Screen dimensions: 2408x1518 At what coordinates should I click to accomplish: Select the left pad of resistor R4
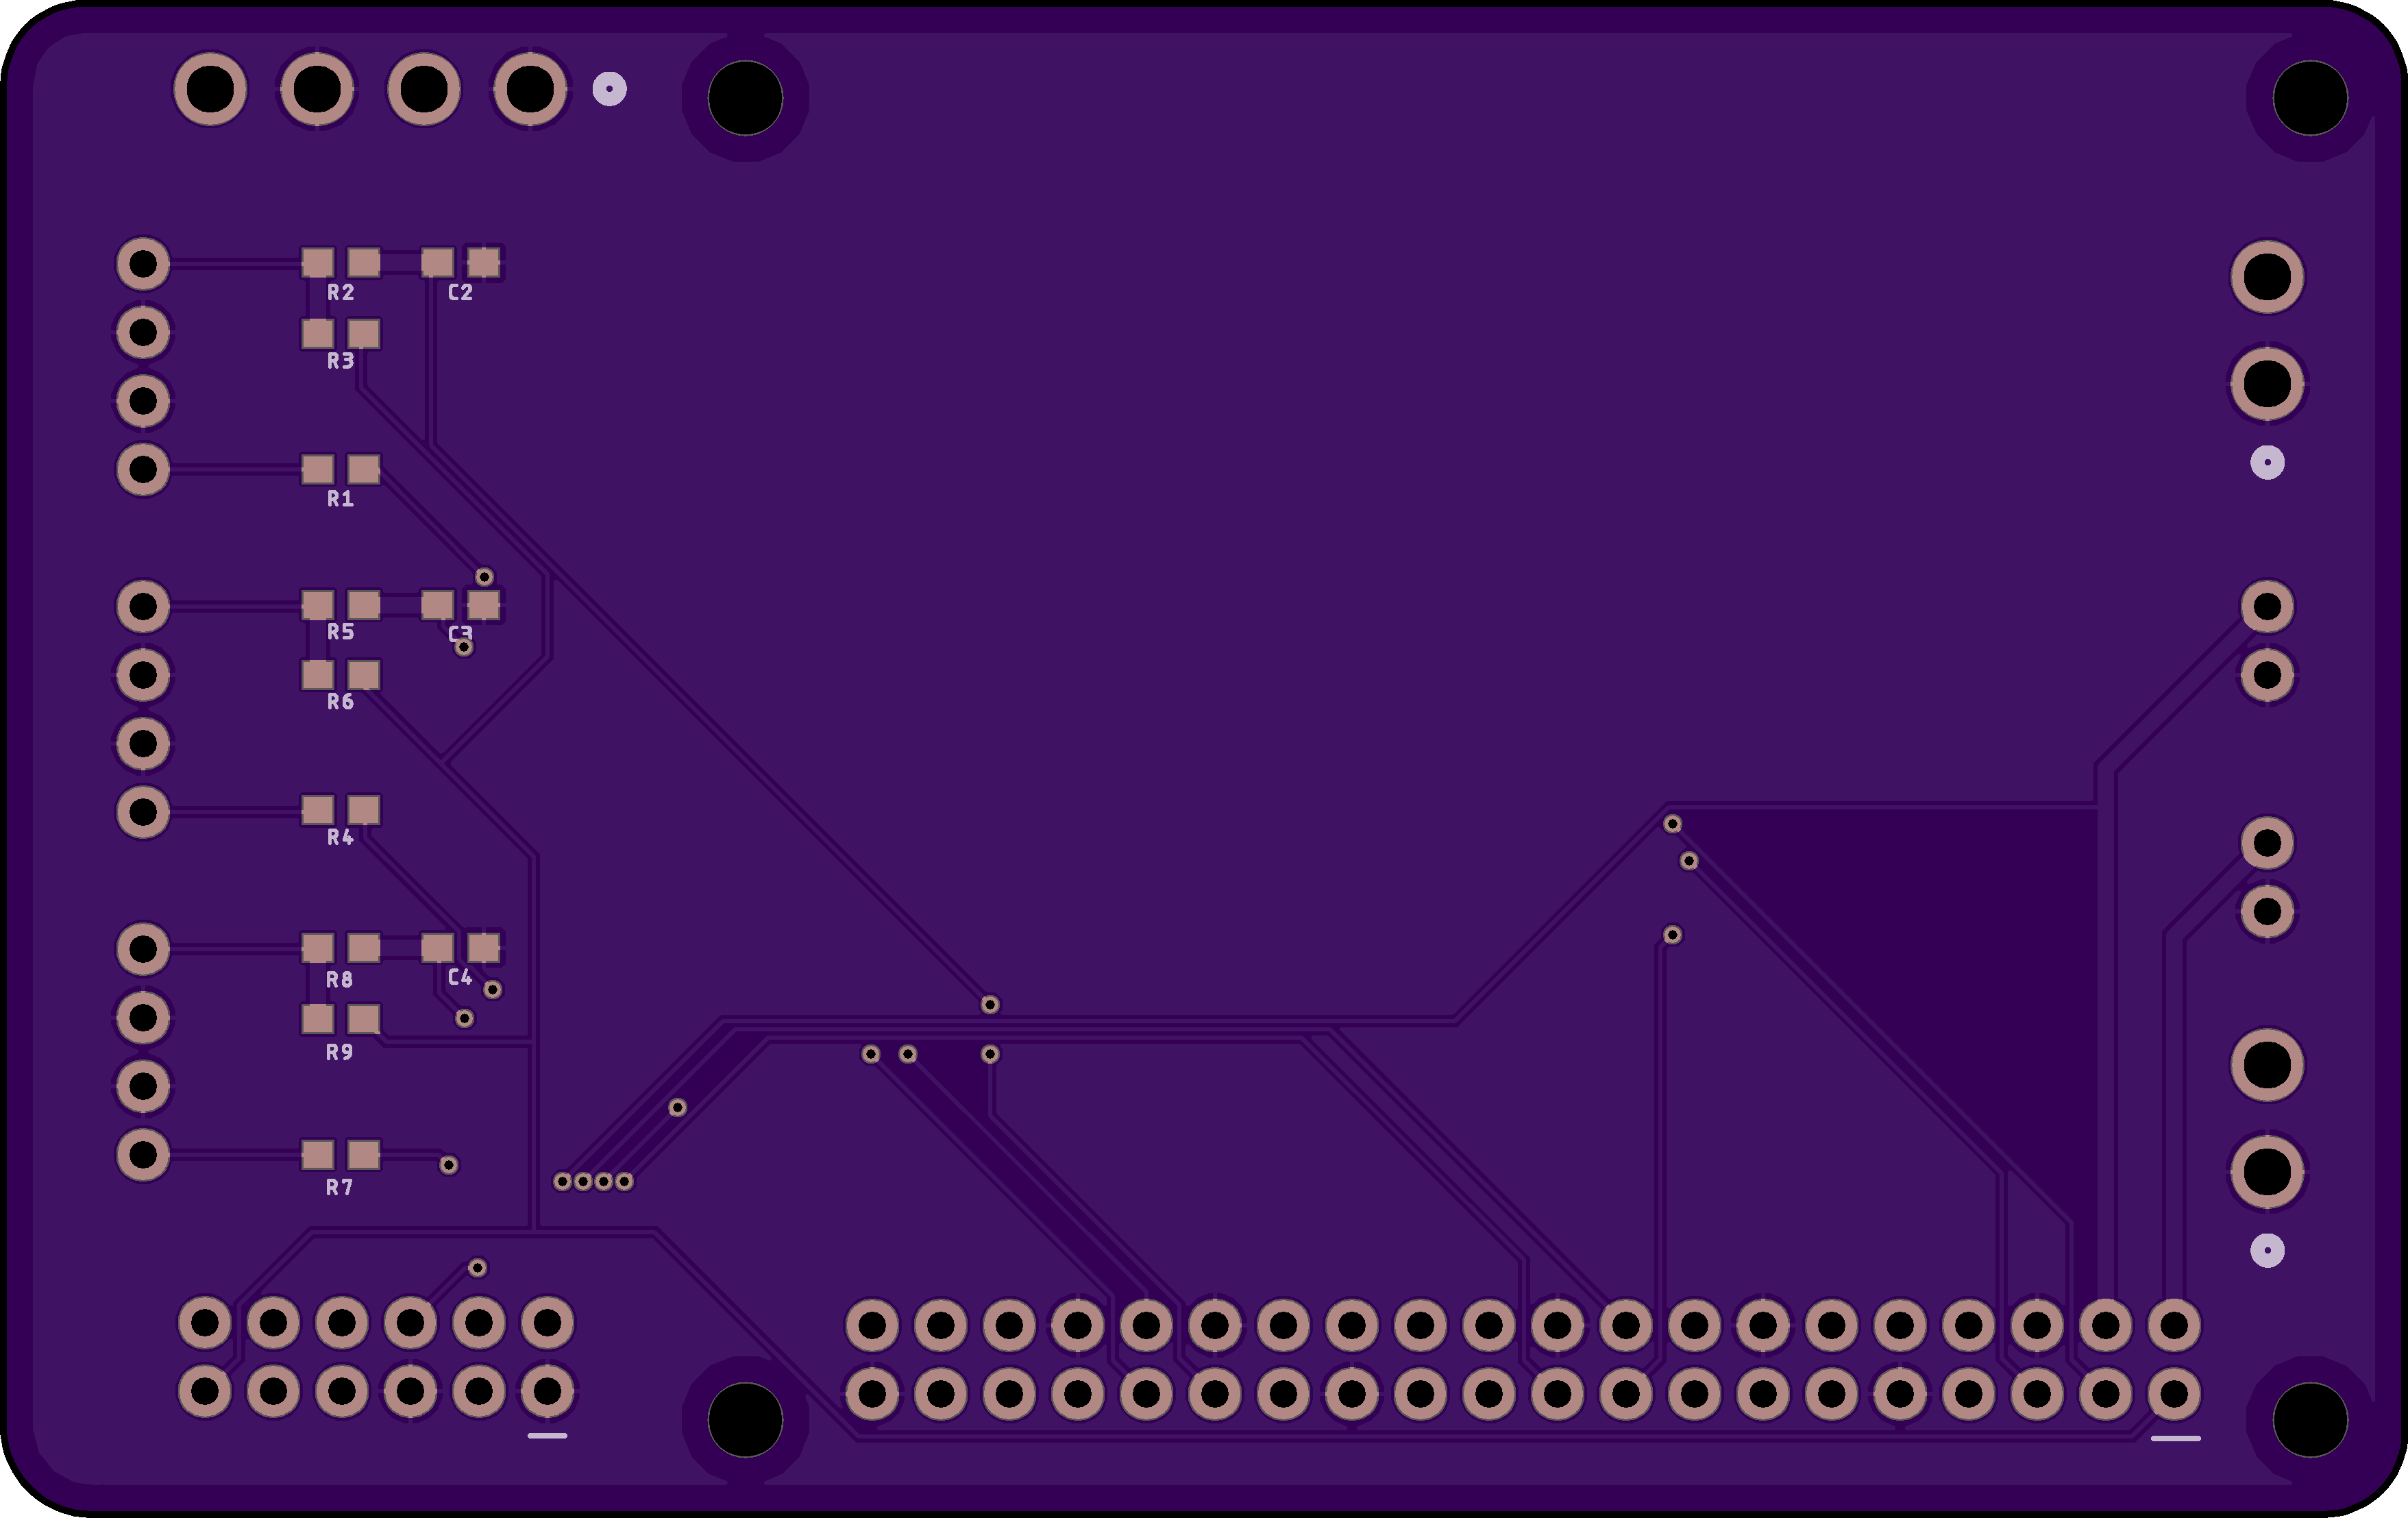click(317, 810)
